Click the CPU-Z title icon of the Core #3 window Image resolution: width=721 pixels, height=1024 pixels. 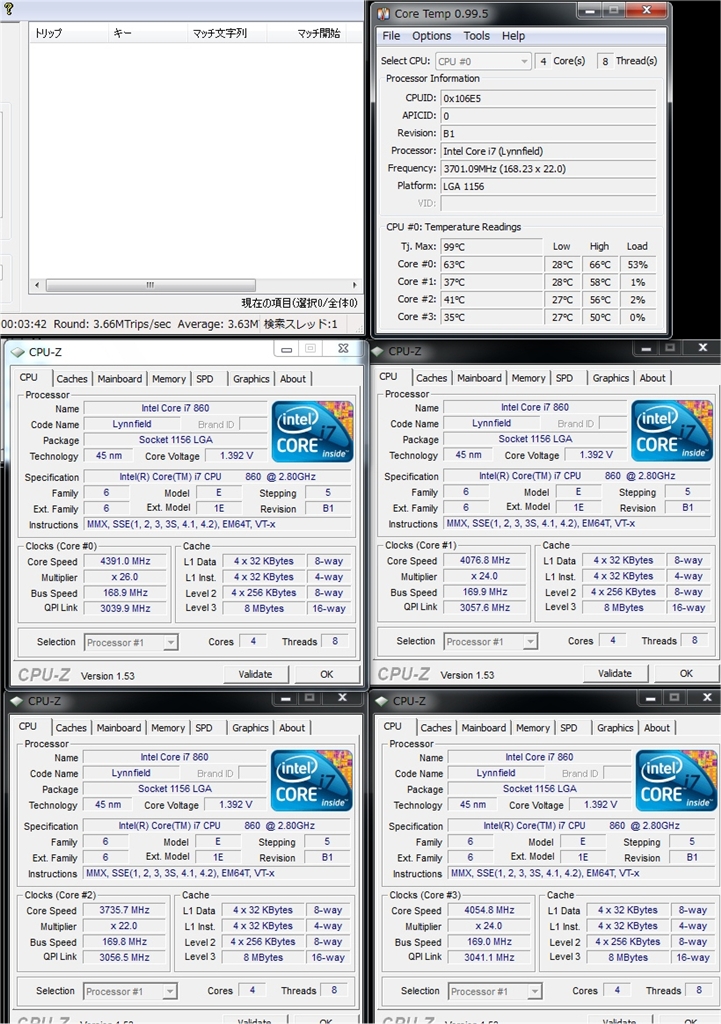(382, 701)
